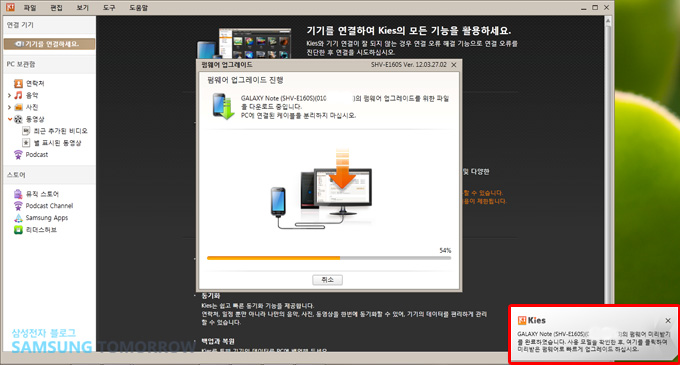This screenshot has height=365, width=680.
Task: Open 뮤직 스토어 text entry
Action: pos(42,194)
